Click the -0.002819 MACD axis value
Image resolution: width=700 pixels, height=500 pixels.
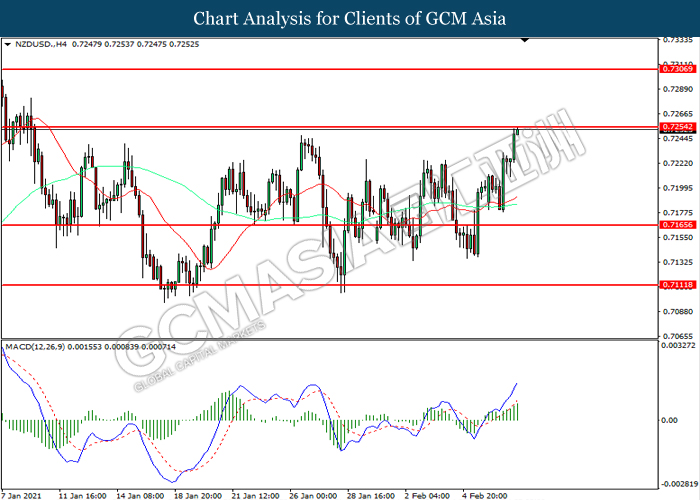675,482
